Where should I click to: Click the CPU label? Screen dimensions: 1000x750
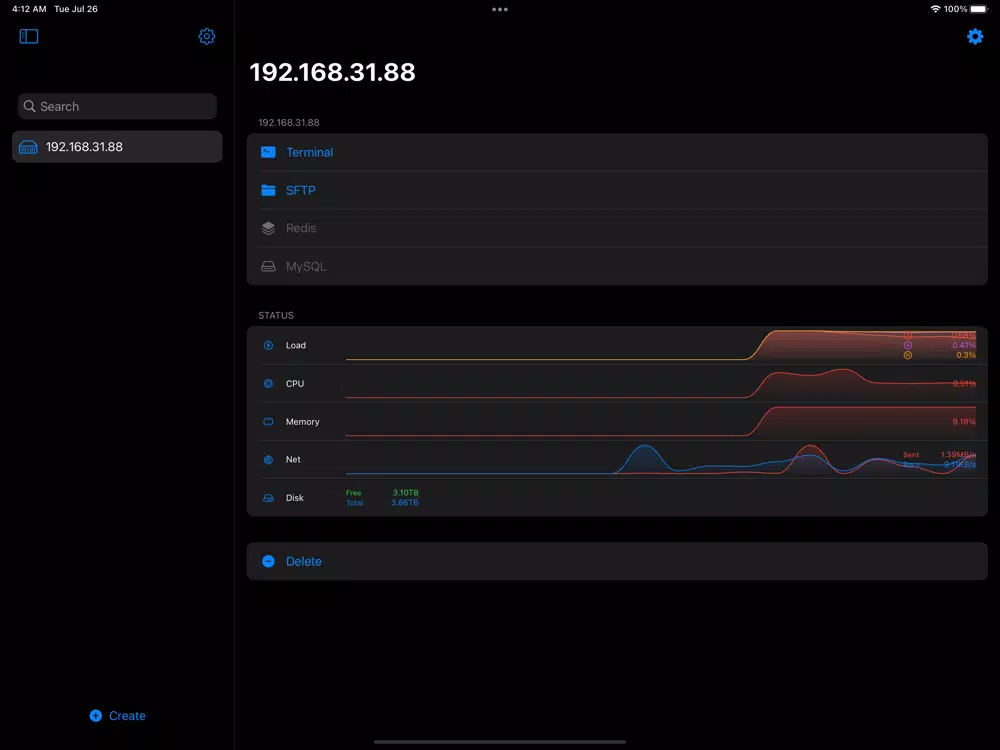click(295, 383)
